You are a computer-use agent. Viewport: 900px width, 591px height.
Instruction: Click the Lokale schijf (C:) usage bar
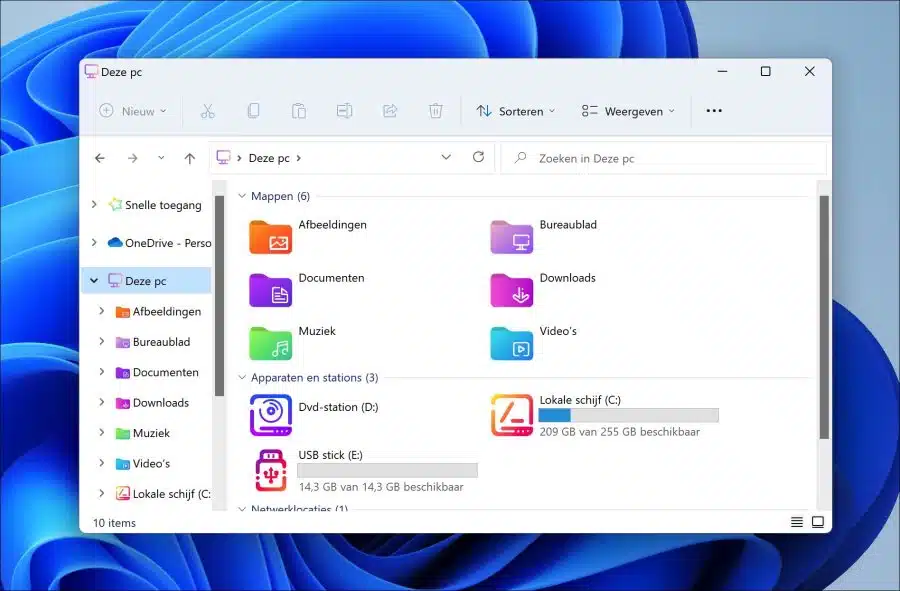click(x=629, y=415)
